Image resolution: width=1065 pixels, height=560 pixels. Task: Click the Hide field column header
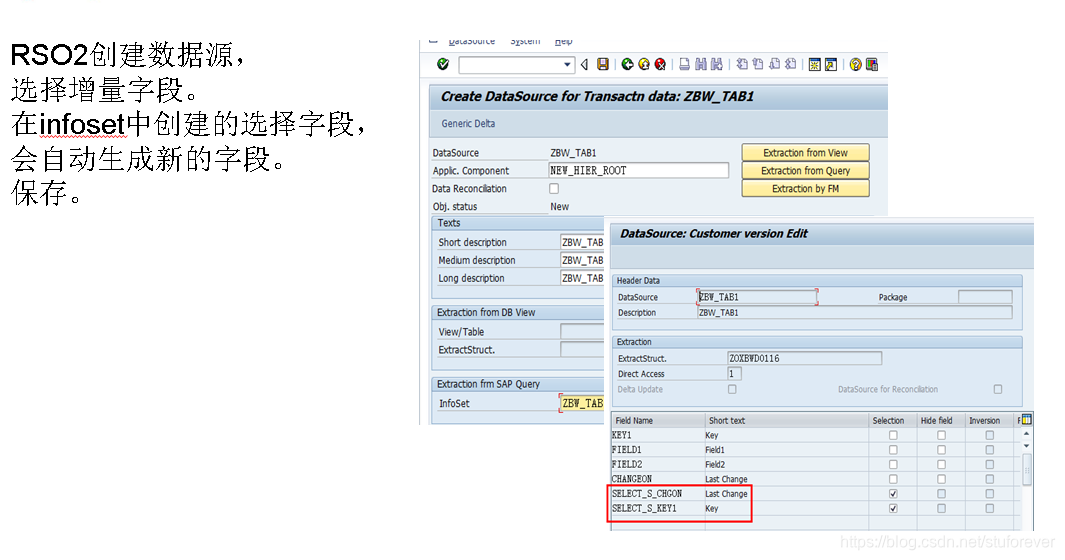pyautogui.click(x=941, y=421)
